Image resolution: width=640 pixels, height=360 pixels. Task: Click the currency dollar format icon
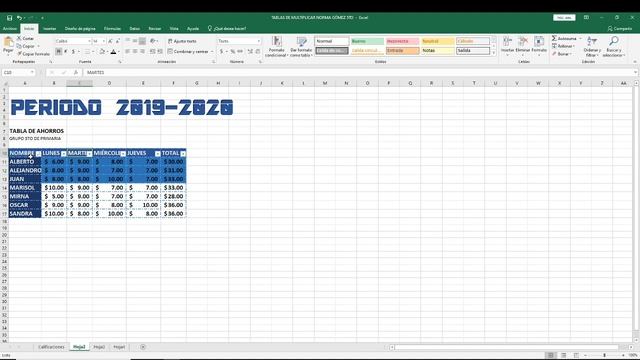point(221,52)
